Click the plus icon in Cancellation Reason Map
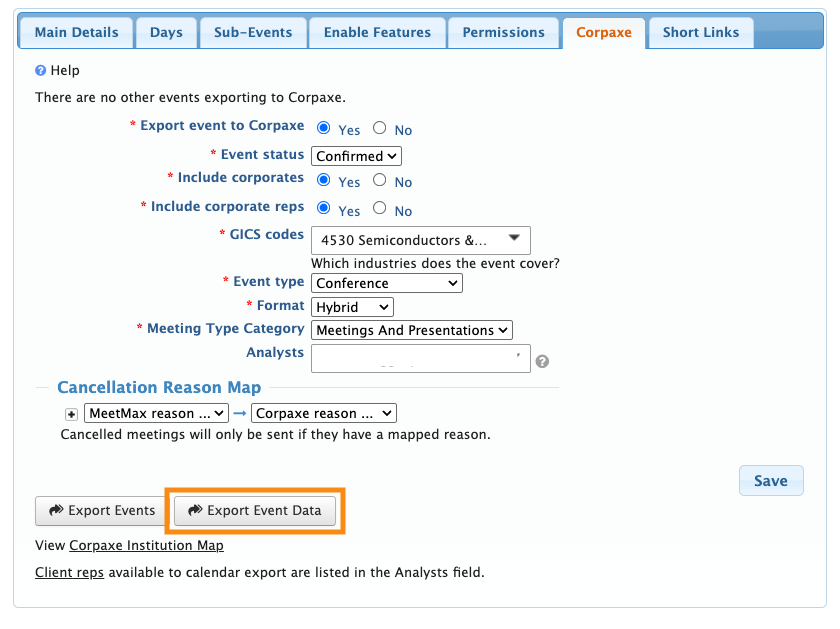 pyautogui.click(x=71, y=413)
